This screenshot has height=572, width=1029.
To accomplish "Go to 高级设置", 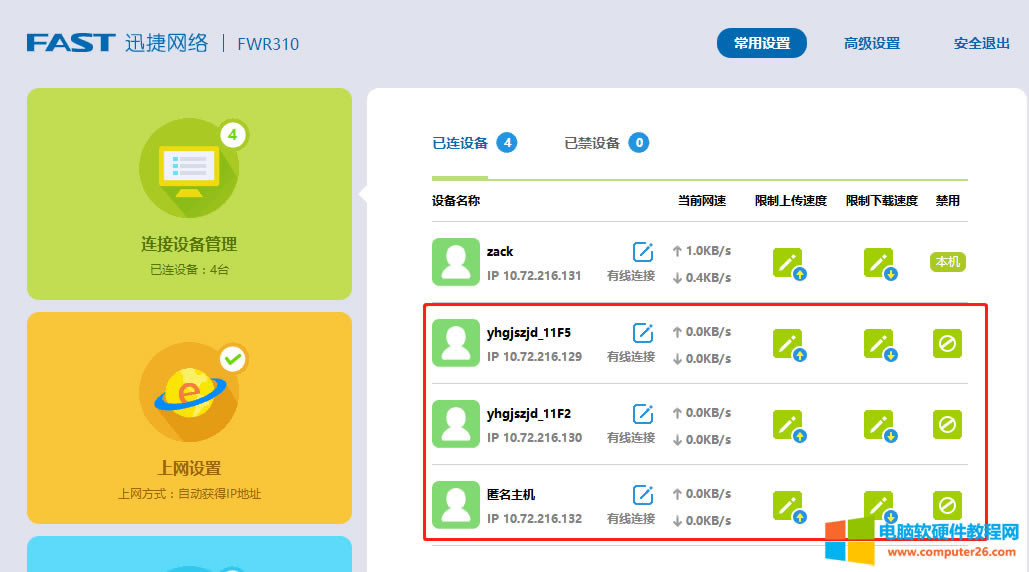I will pyautogui.click(x=871, y=43).
